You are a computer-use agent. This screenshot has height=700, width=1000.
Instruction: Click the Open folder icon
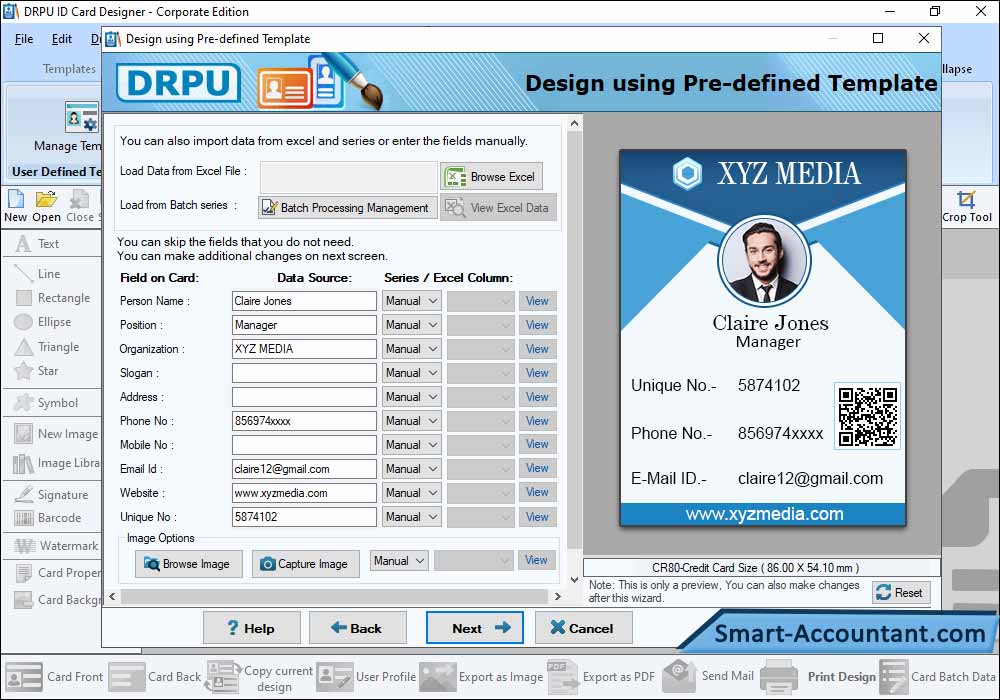click(x=46, y=200)
